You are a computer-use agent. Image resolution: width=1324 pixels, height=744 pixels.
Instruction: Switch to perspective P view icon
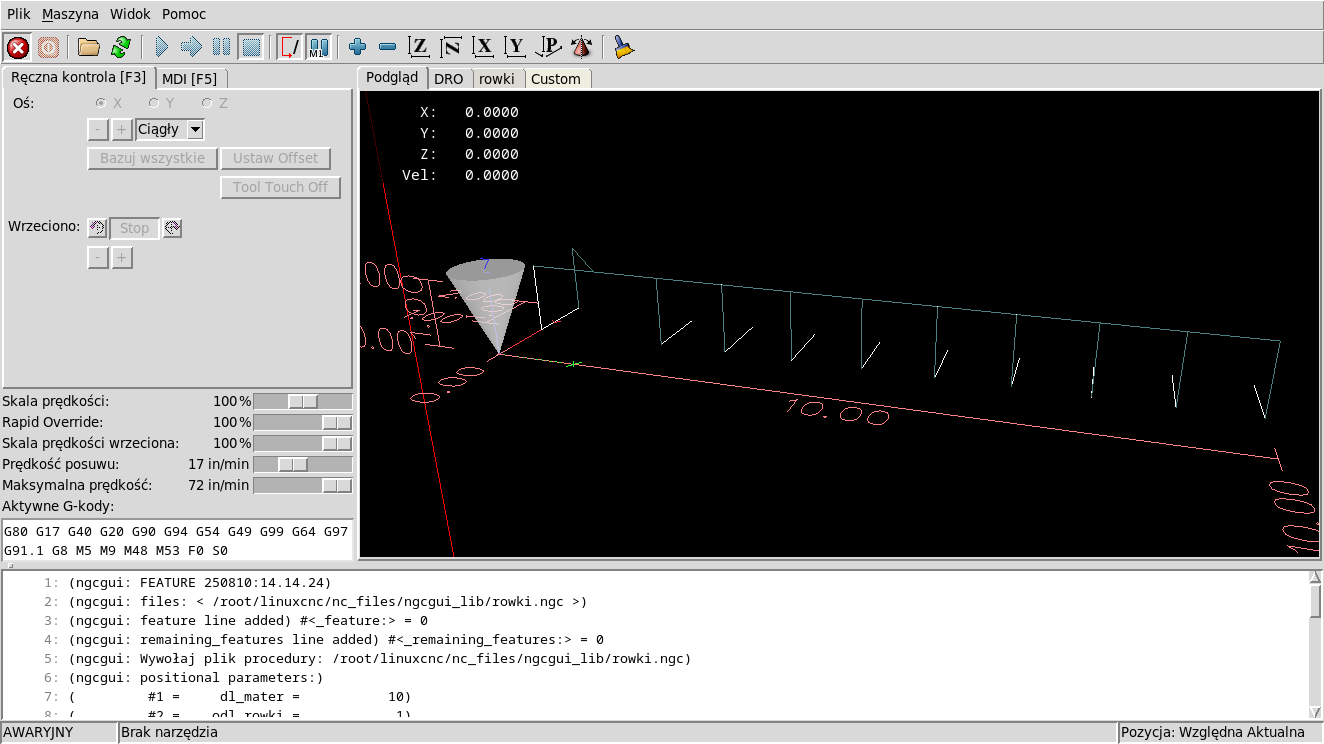pos(549,46)
